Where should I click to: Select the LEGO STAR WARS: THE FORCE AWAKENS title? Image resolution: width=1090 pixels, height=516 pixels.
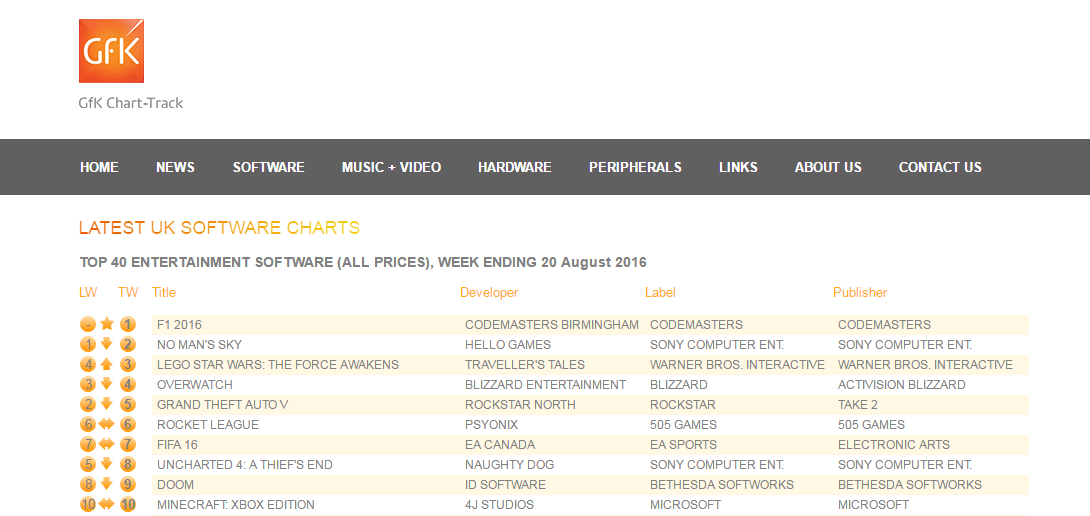pyautogui.click(x=278, y=364)
